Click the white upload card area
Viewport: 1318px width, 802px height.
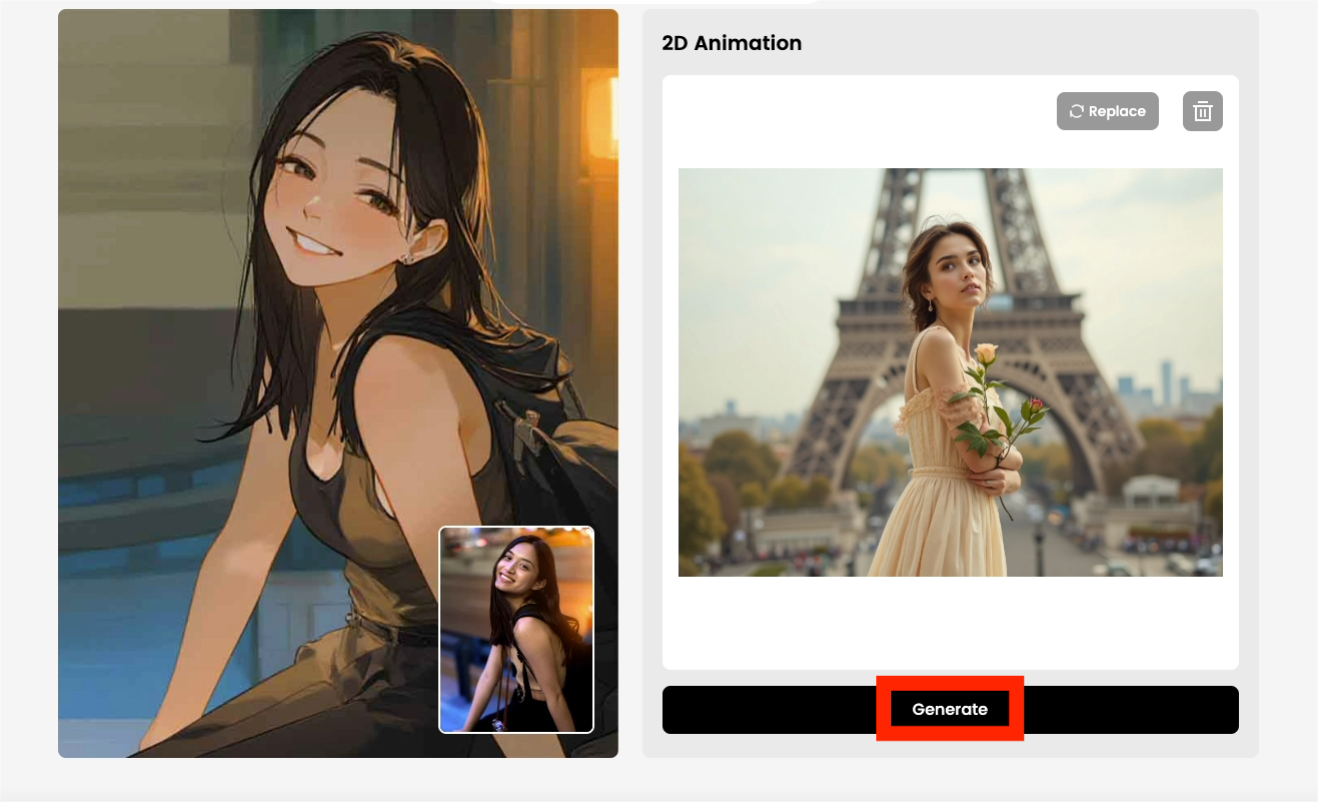tap(950, 630)
